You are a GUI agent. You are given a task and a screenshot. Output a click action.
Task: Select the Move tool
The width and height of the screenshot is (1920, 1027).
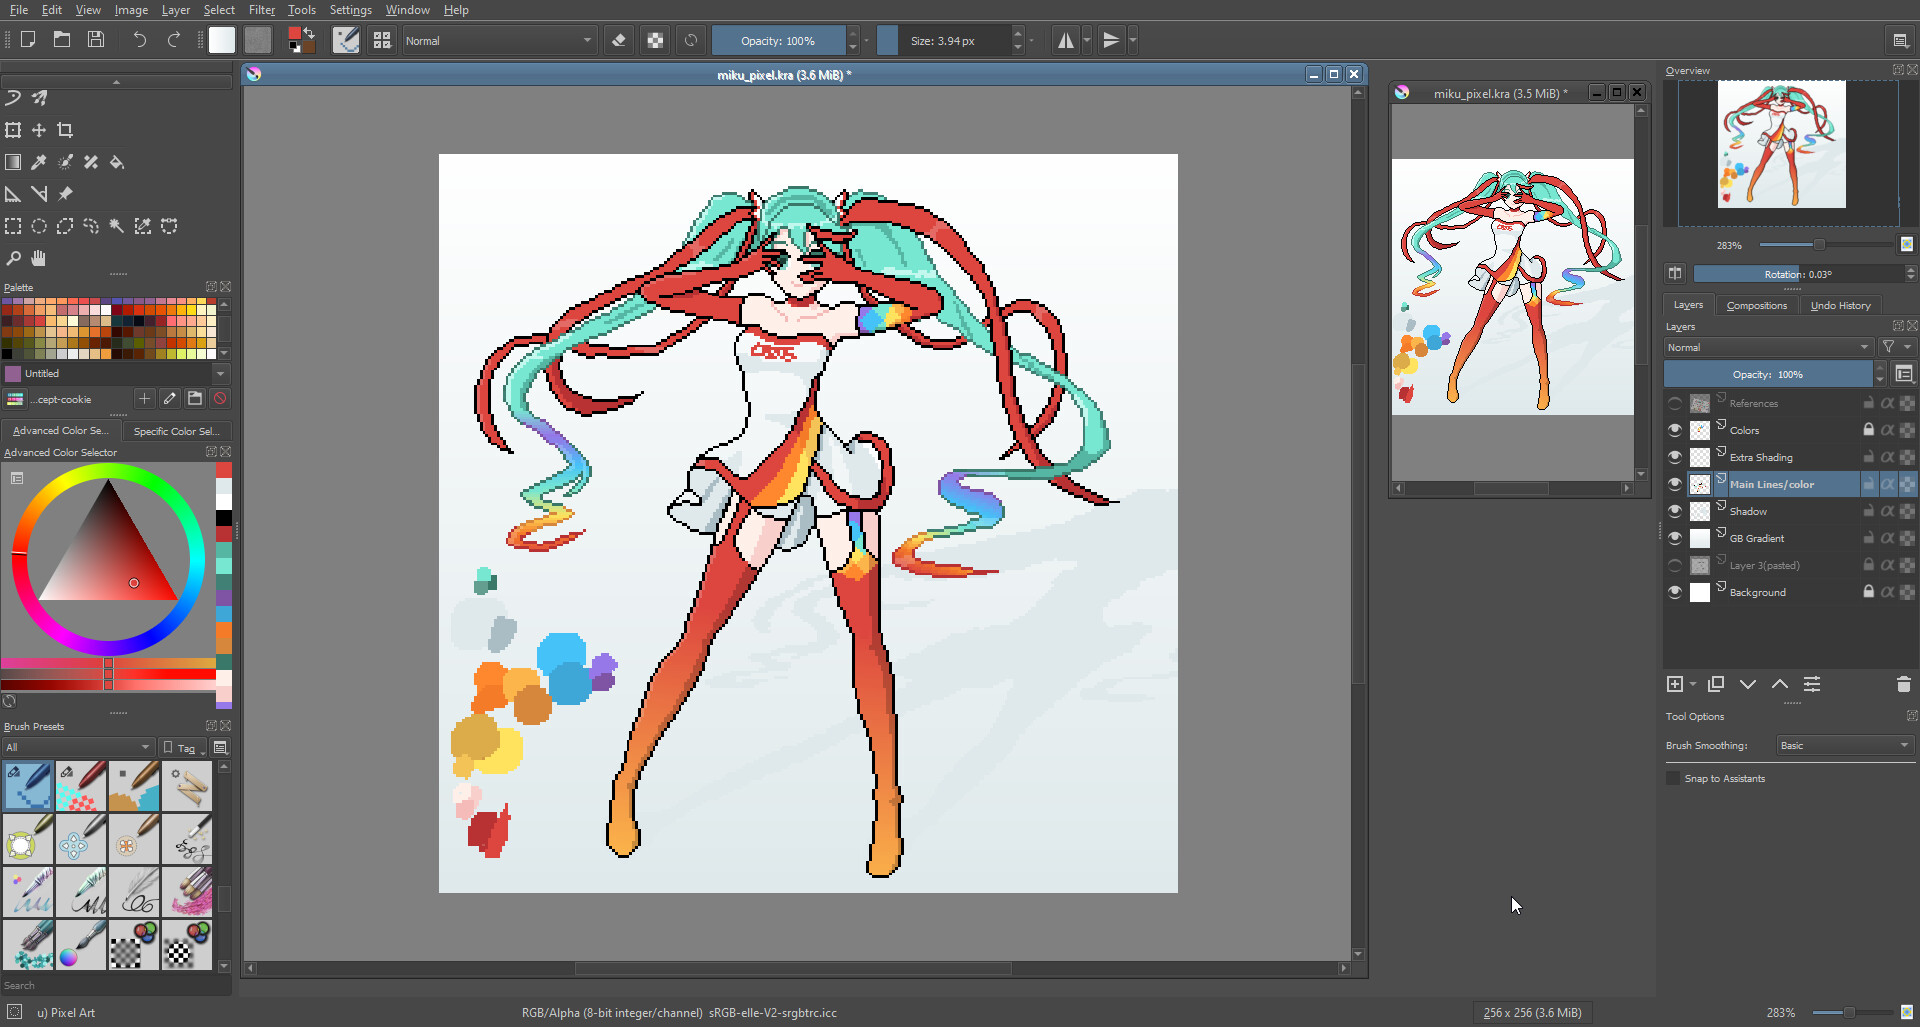tap(39, 130)
